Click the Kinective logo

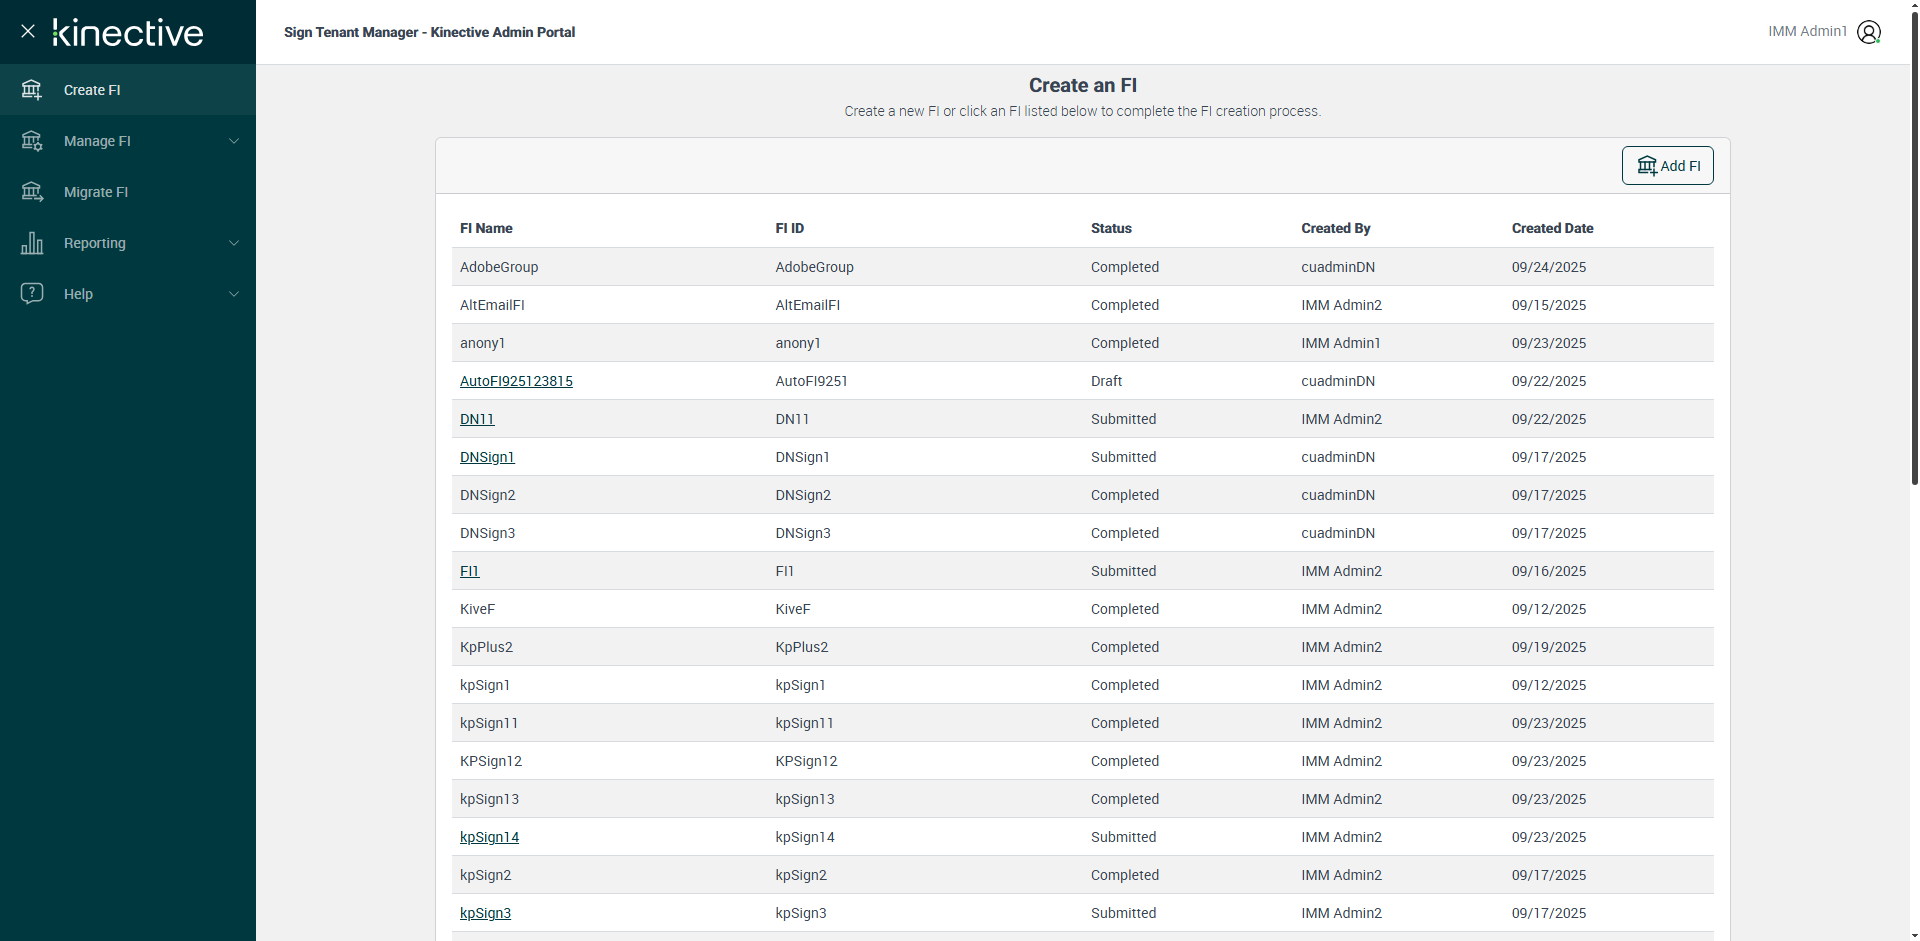128,33
